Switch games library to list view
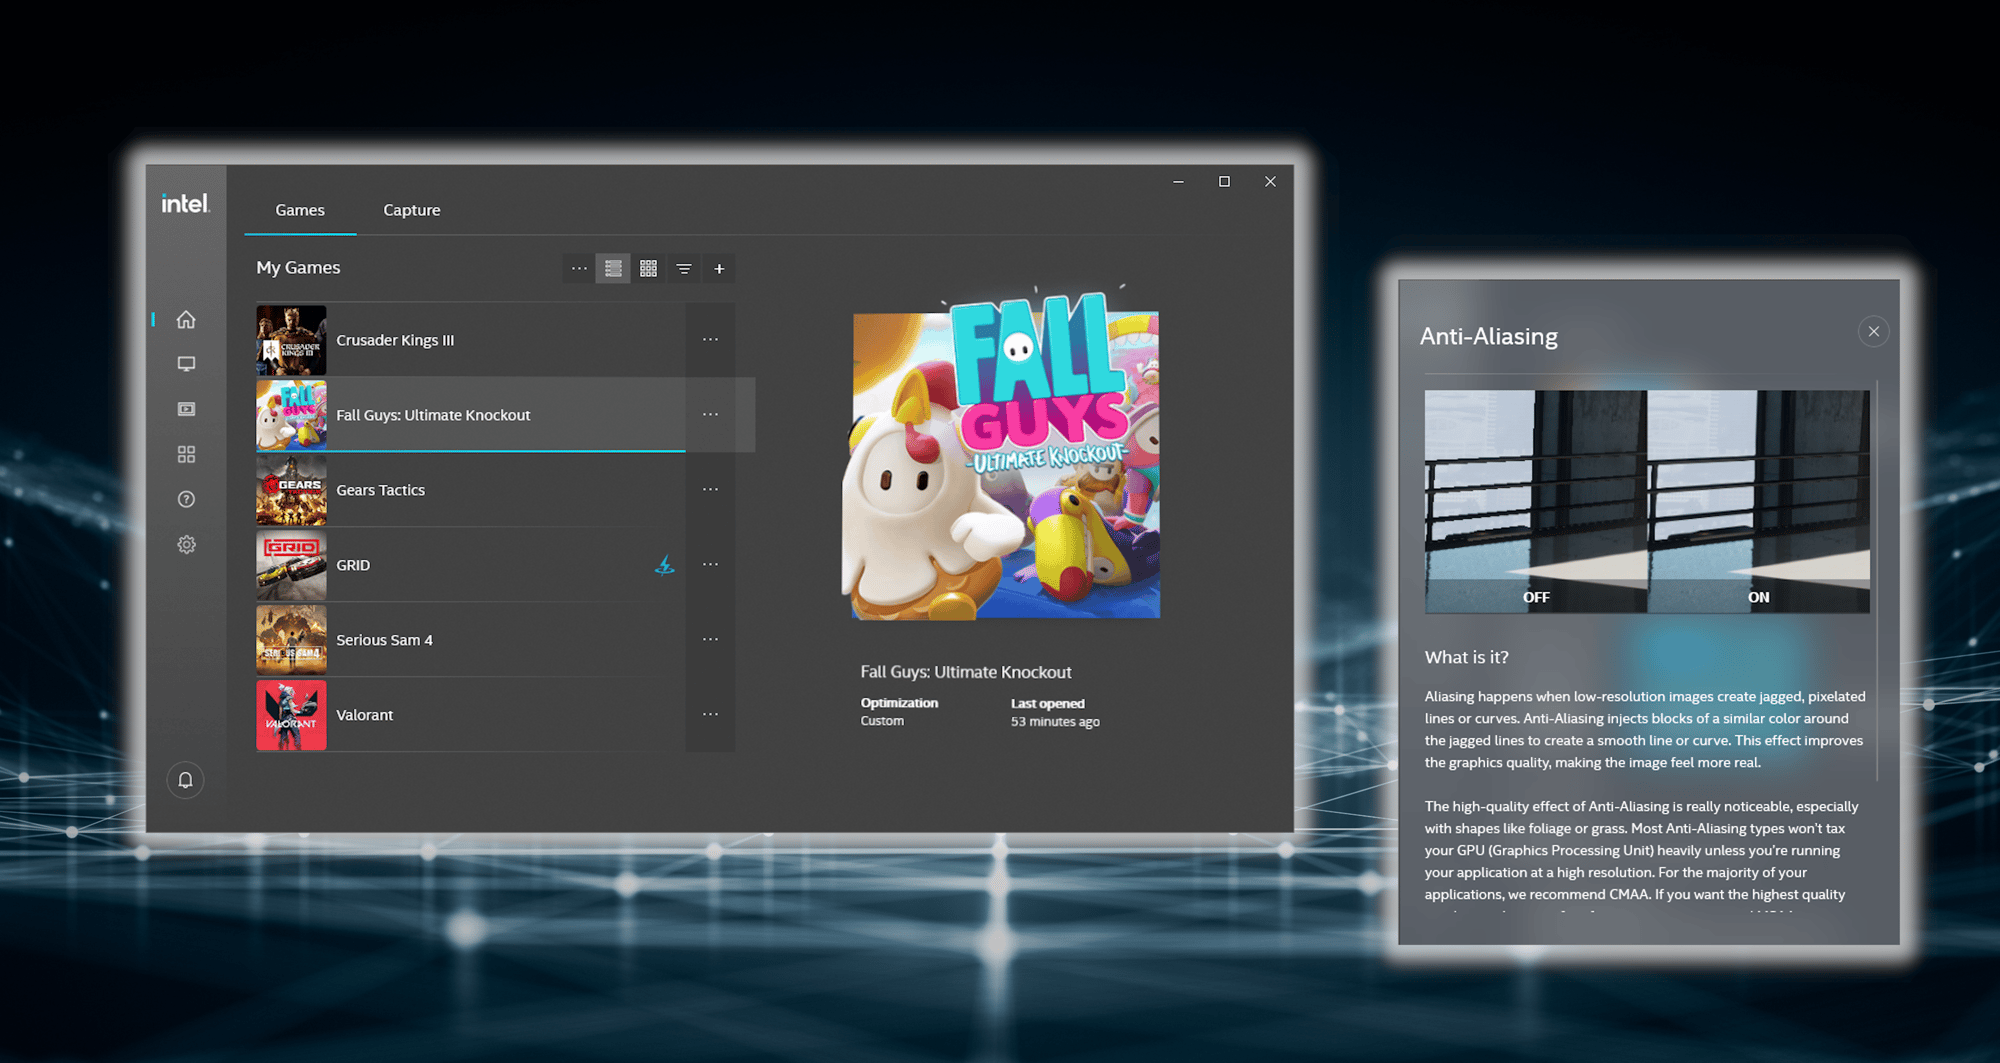The height and width of the screenshot is (1063, 2000). (613, 268)
